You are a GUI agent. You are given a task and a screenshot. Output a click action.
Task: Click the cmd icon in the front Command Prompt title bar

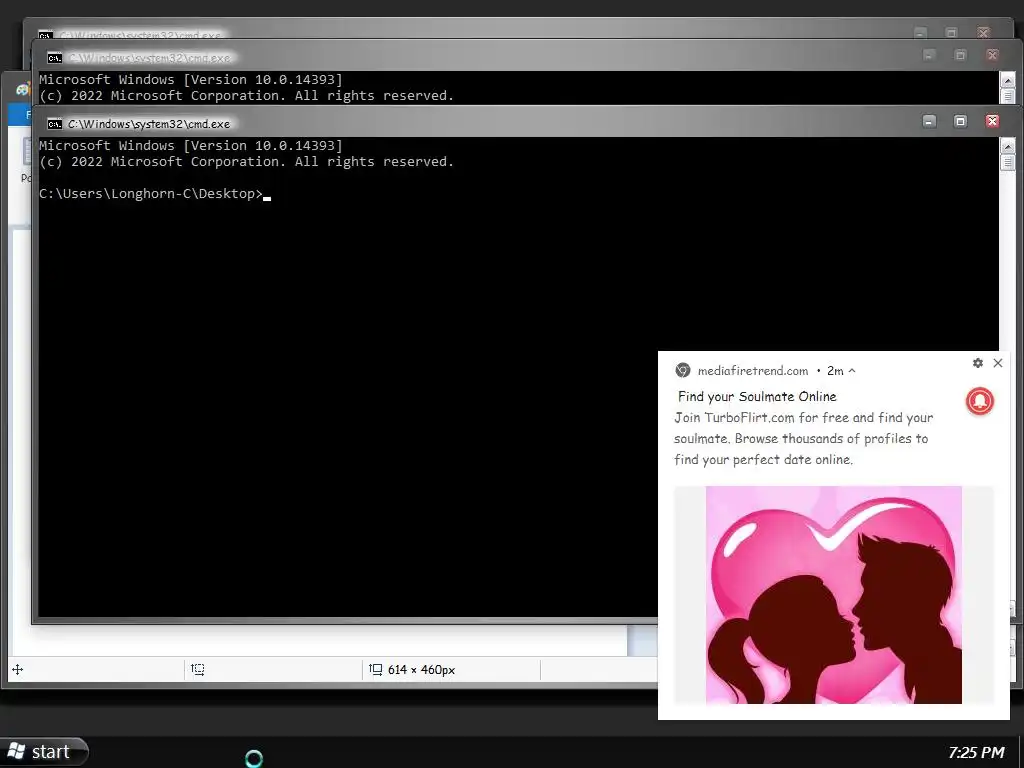pos(55,124)
